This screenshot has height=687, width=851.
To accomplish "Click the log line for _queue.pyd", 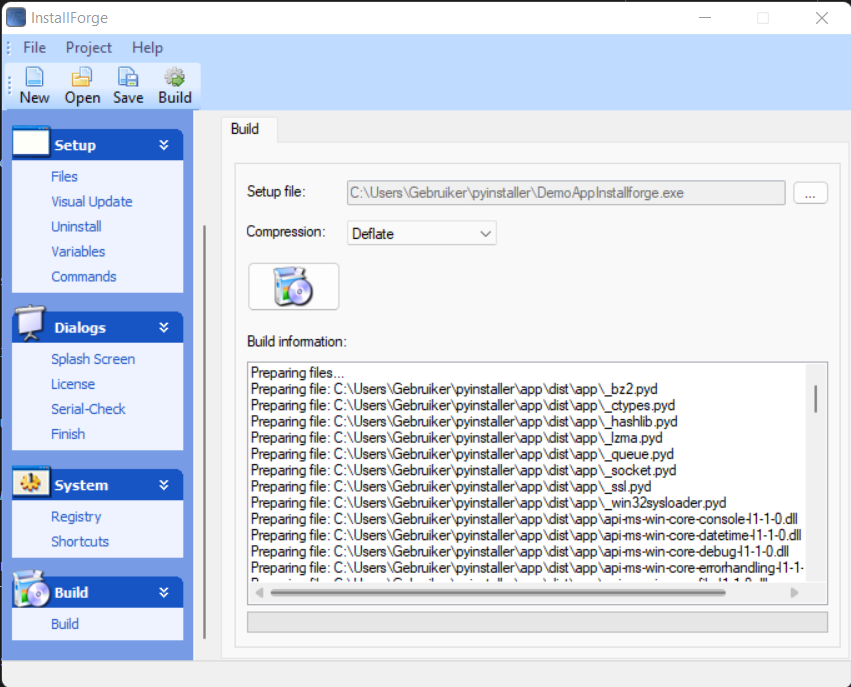I will click(x=462, y=454).
